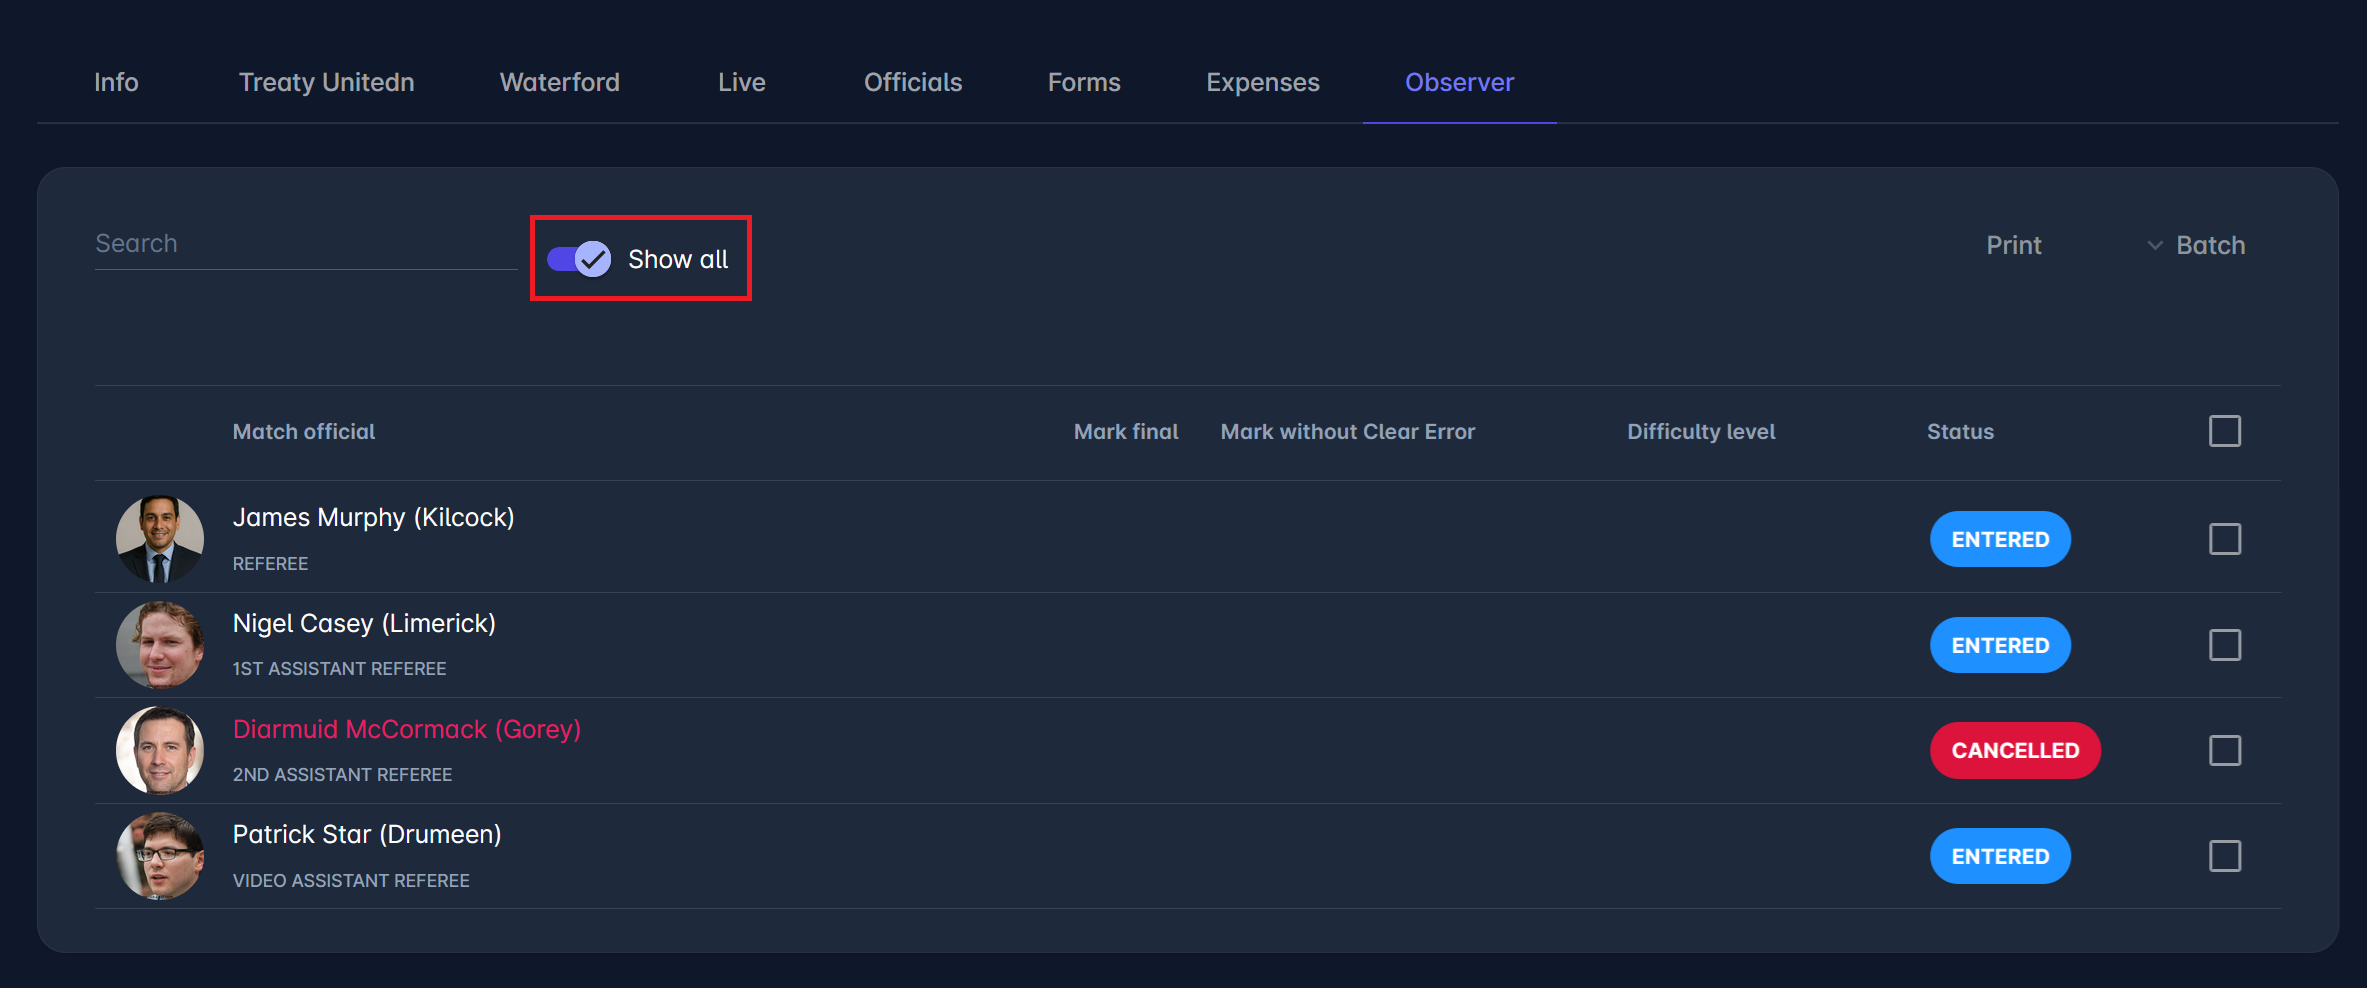The height and width of the screenshot is (988, 2367).
Task: Click Nigel Casey's avatar picture
Action: pyautogui.click(x=160, y=645)
